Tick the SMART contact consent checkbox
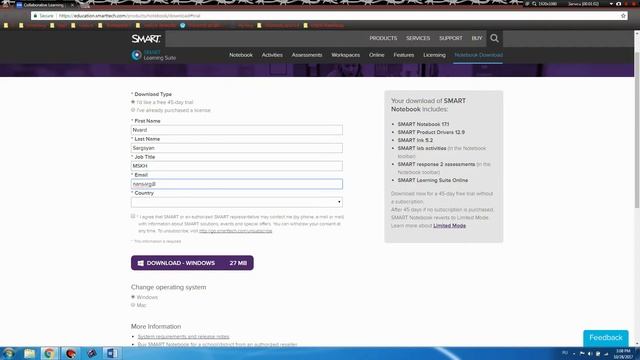This screenshot has height=360, width=640. click(x=133, y=216)
